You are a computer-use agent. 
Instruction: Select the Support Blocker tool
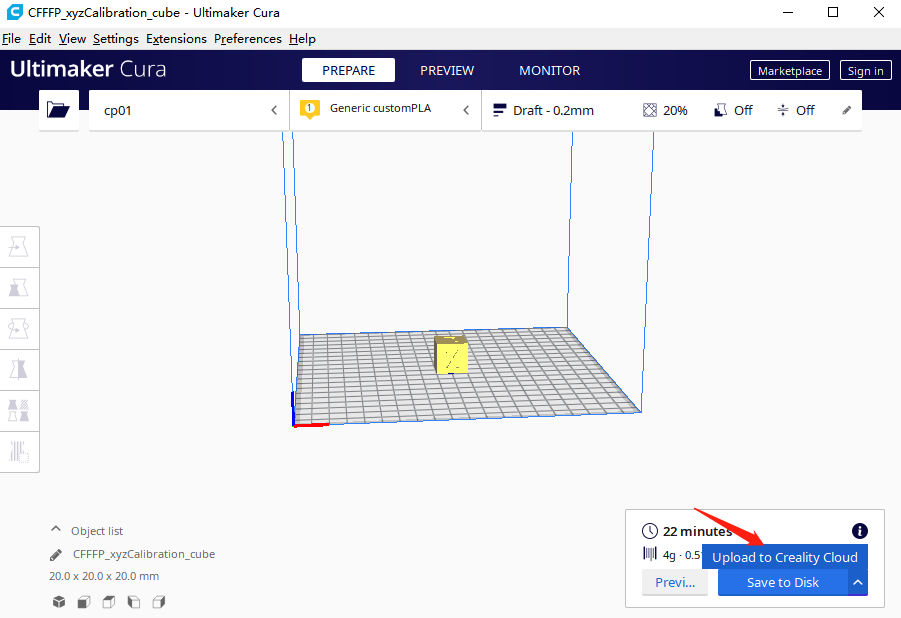pos(20,451)
